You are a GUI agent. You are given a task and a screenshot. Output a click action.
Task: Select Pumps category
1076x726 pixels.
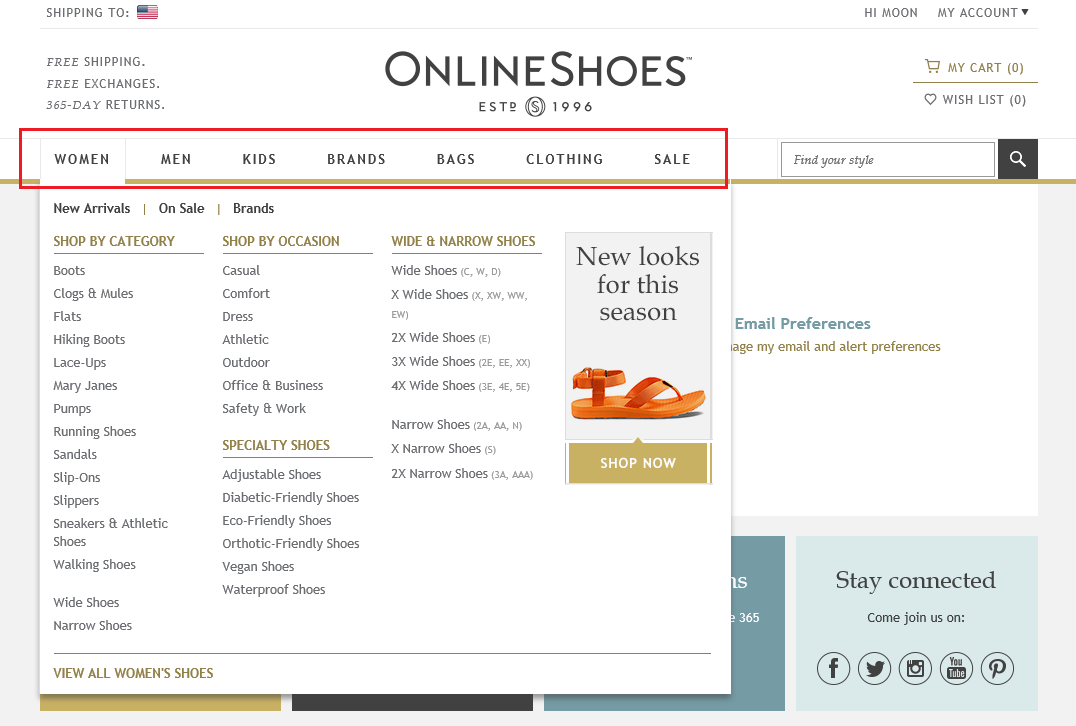tap(72, 408)
